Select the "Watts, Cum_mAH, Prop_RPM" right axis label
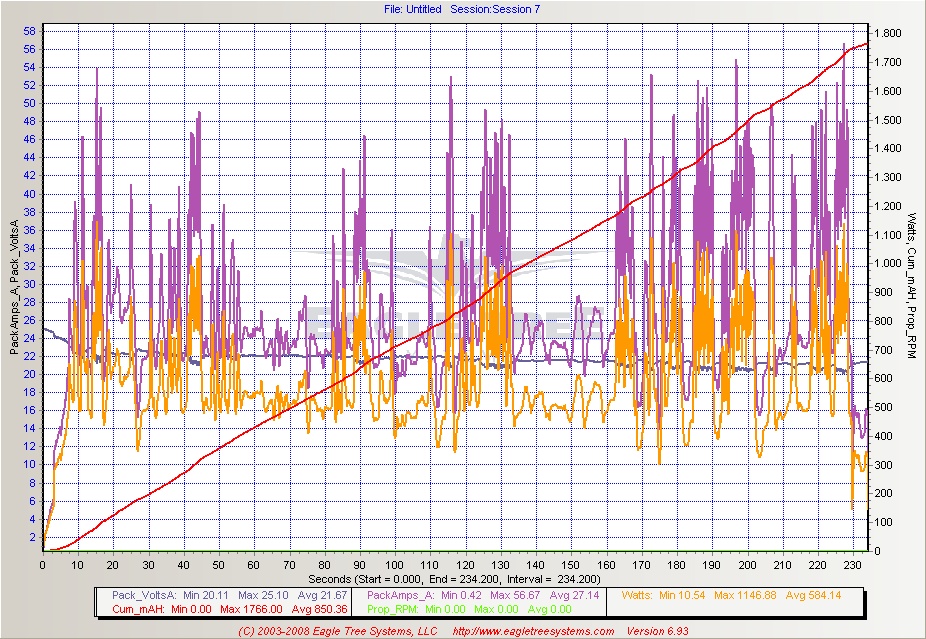 pyautogui.click(x=911, y=286)
